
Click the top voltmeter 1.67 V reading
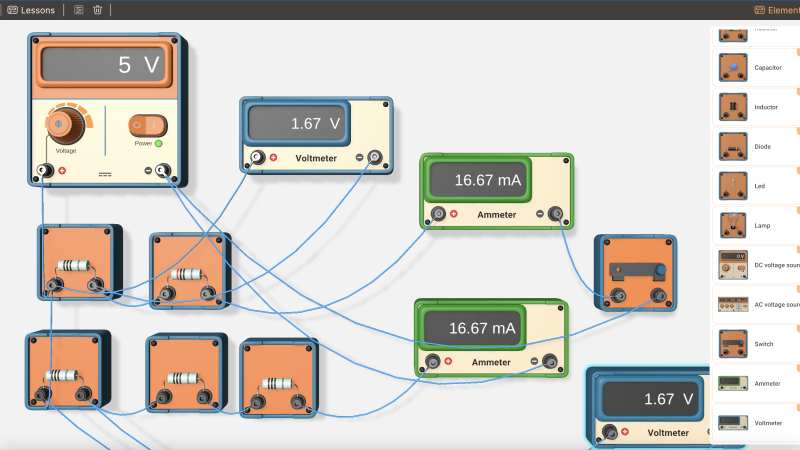click(298, 123)
